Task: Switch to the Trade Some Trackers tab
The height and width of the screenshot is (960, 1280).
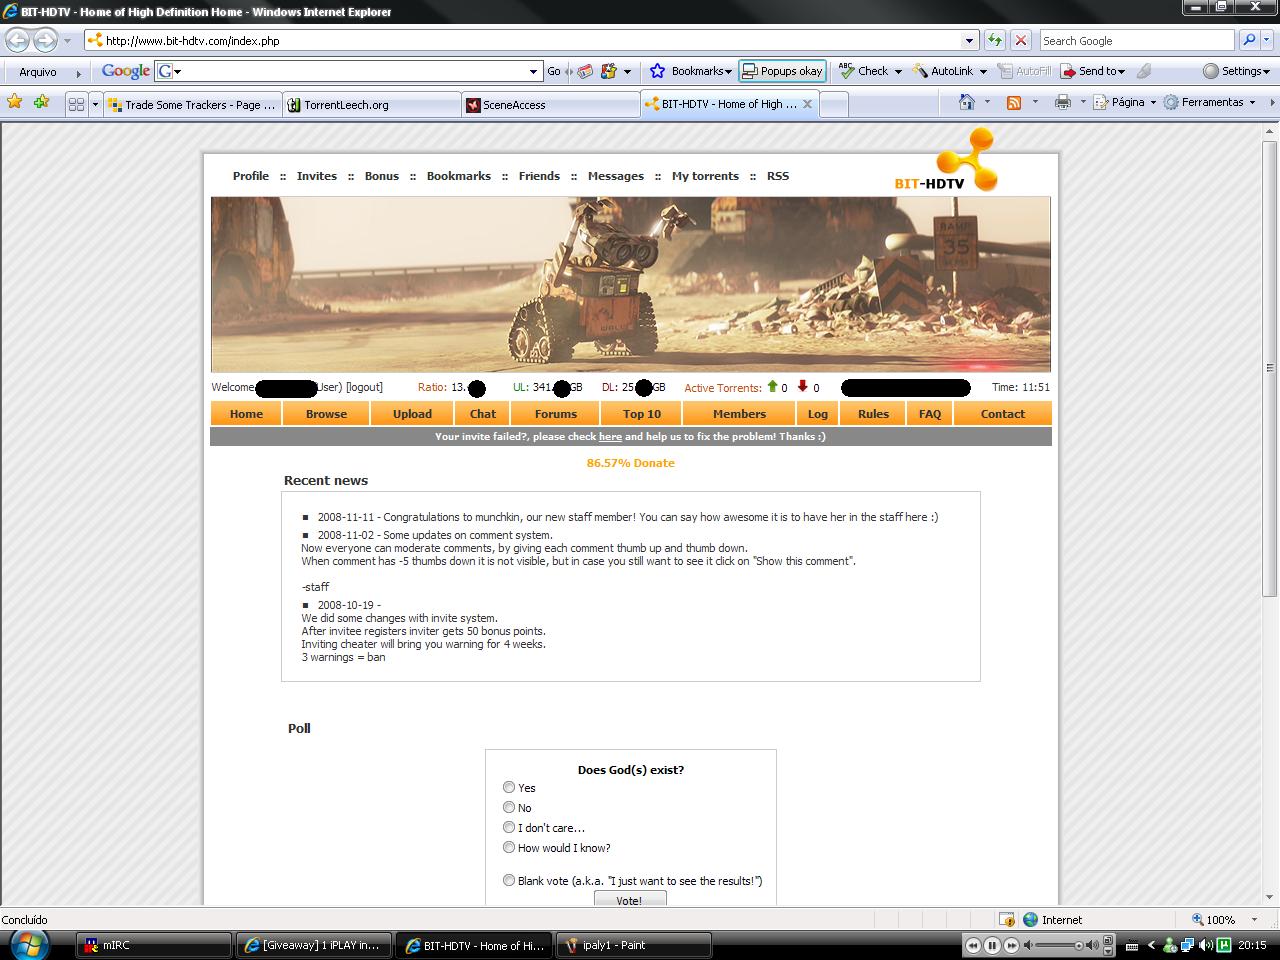Action: [192, 104]
